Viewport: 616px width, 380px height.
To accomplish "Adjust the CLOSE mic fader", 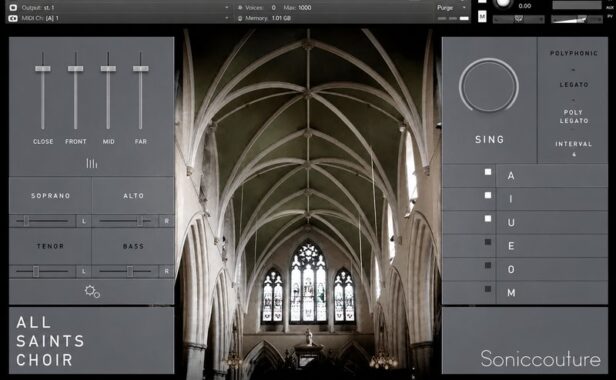I will tap(43, 69).
